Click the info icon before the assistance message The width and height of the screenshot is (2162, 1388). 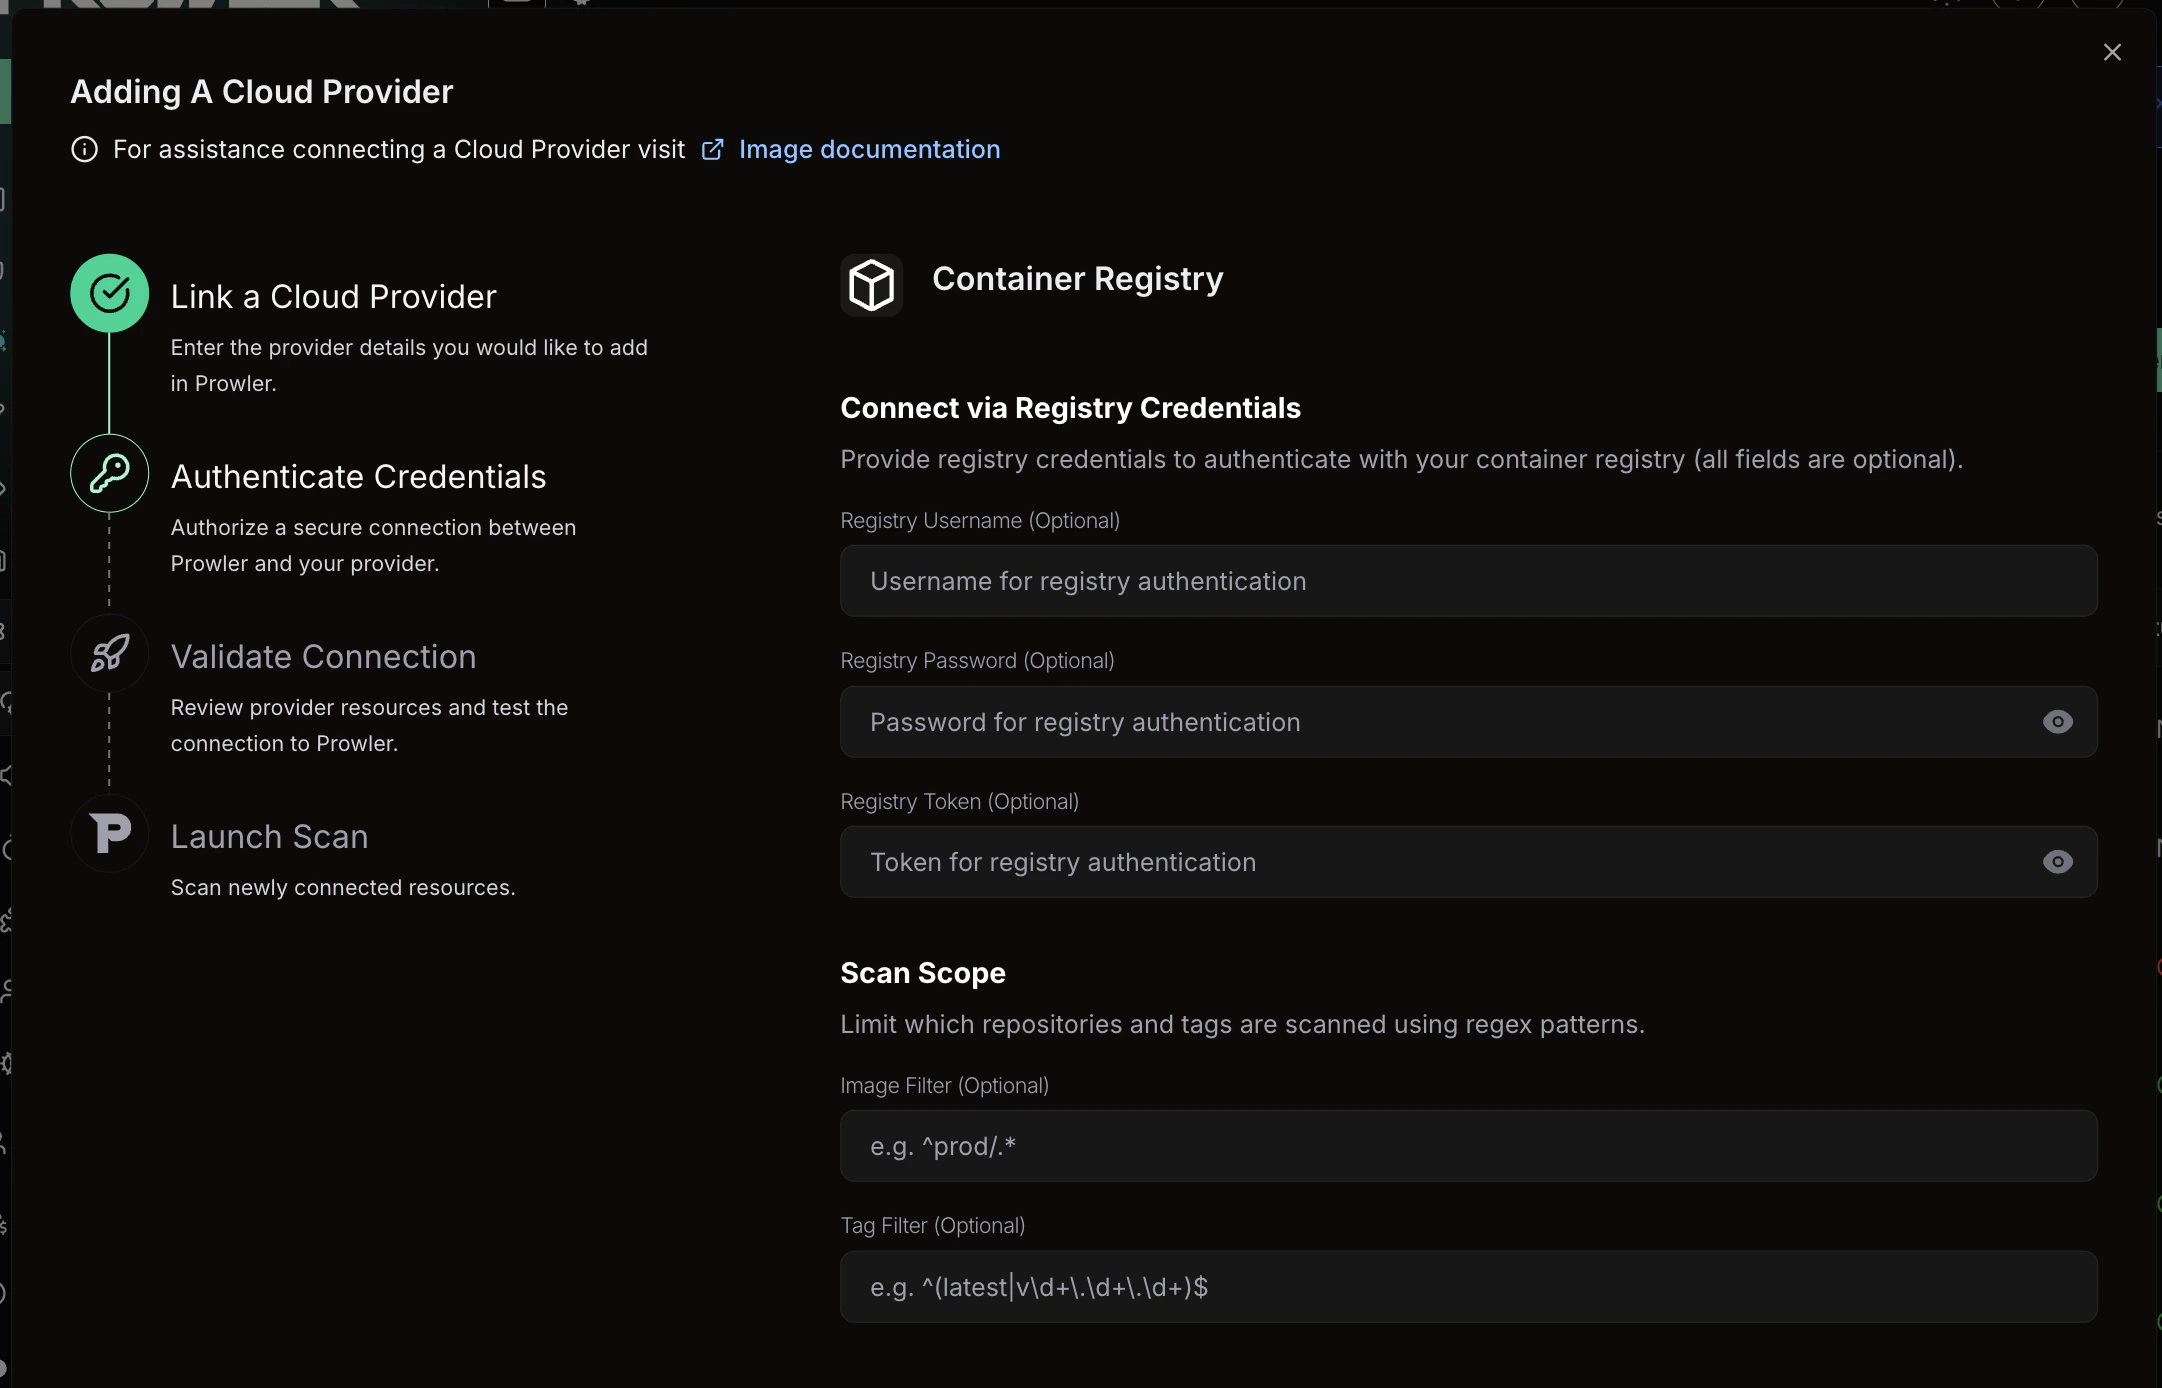[84, 149]
